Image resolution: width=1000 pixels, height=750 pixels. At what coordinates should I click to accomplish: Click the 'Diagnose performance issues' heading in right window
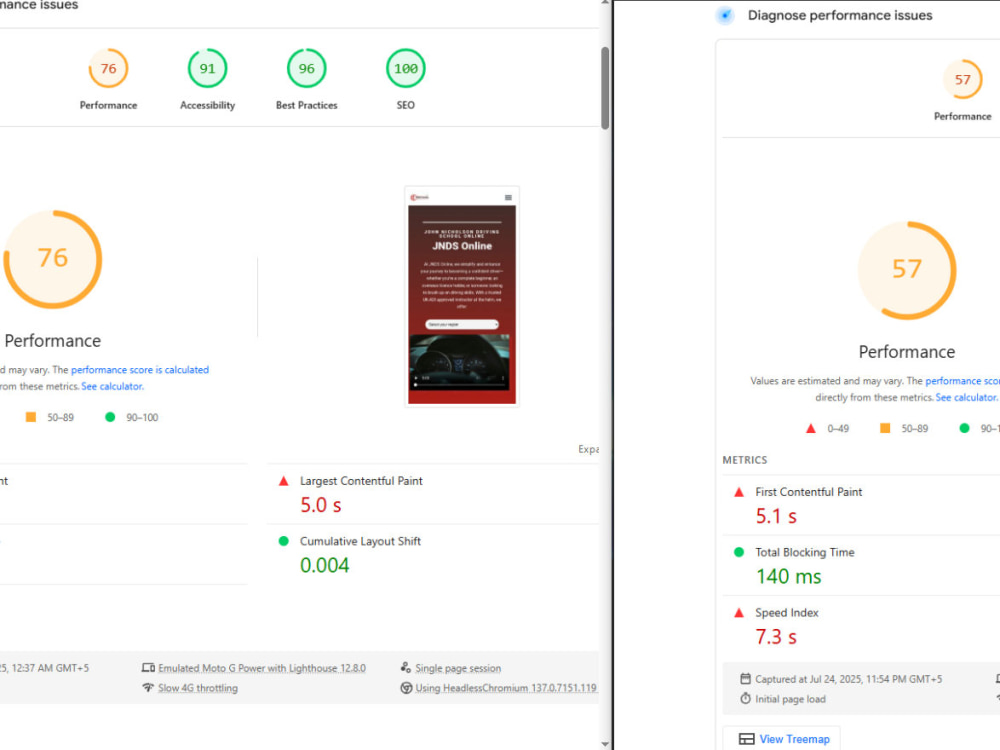[x=840, y=15]
